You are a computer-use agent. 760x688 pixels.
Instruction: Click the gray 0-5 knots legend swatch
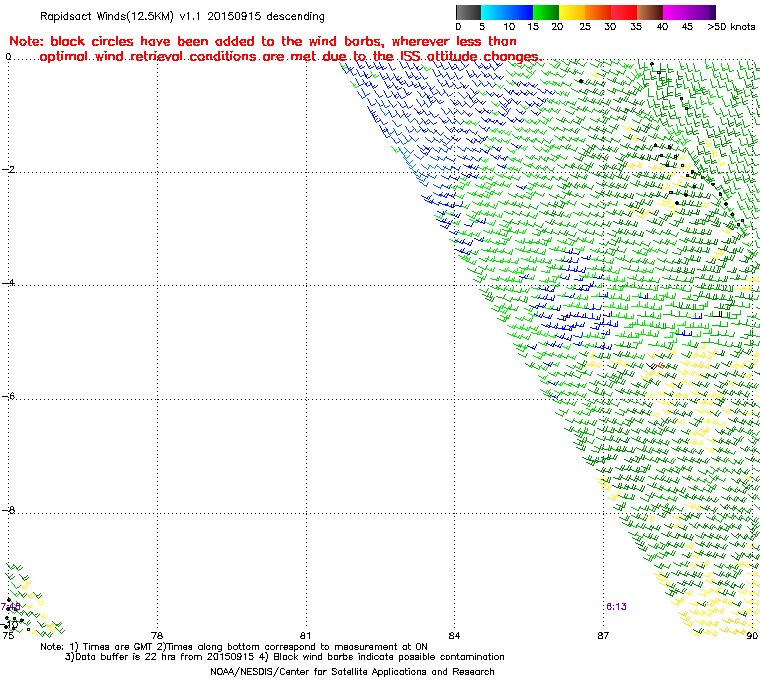[x=468, y=12]
